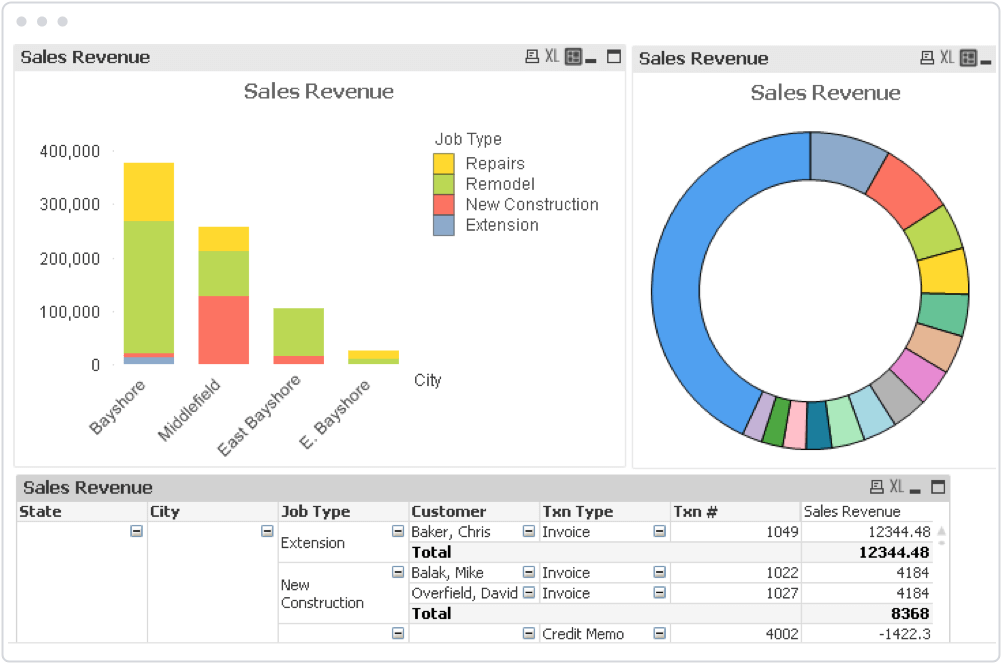
Task: Toggle the donut chart's table view icon
Action: [968, 58]
